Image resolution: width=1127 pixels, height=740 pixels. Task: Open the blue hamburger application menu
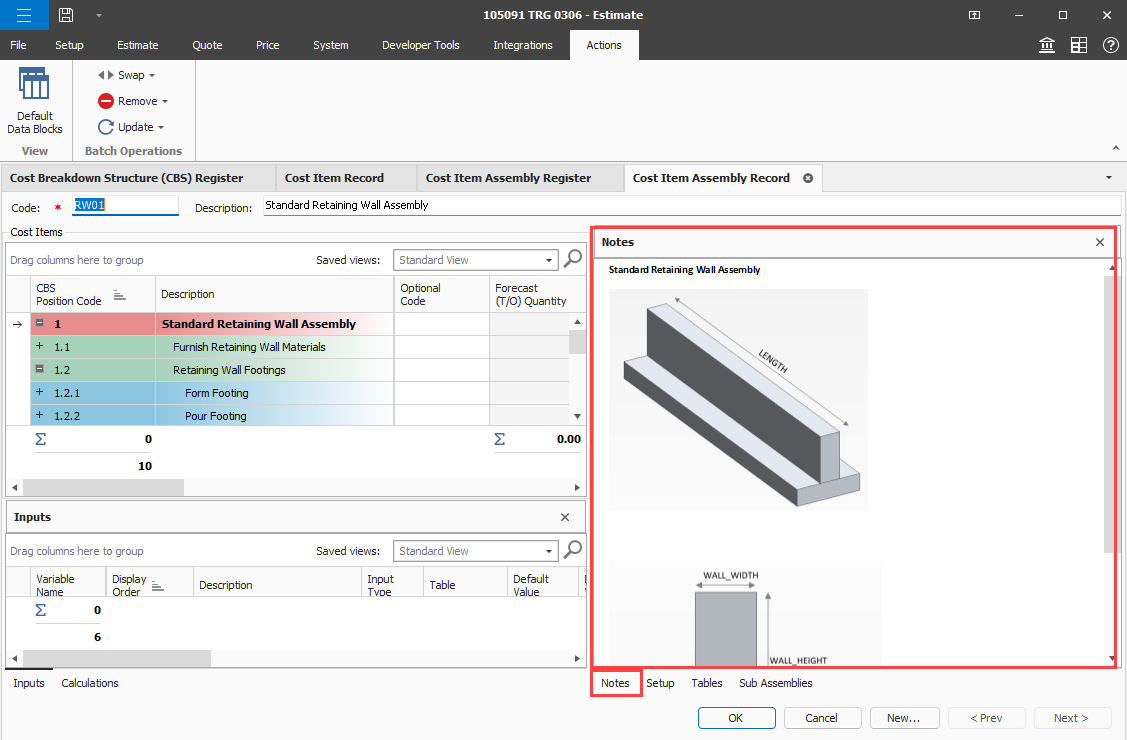pos(23,15)
